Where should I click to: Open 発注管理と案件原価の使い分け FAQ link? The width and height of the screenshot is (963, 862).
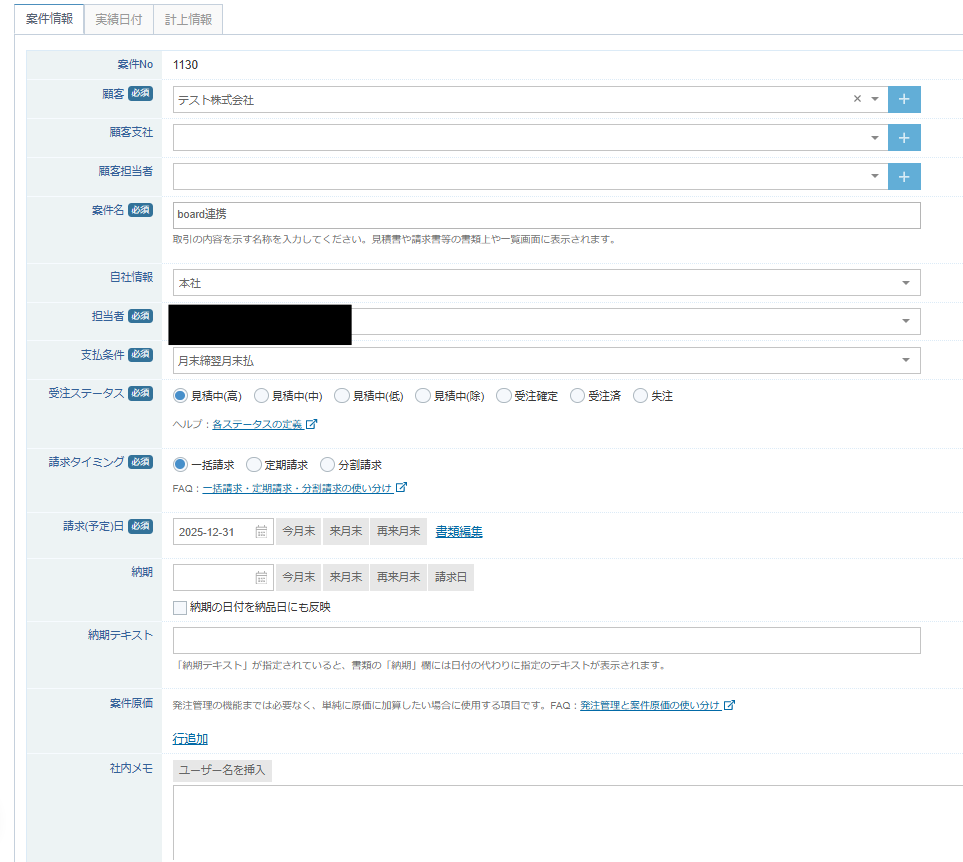[x=650, y=705]
